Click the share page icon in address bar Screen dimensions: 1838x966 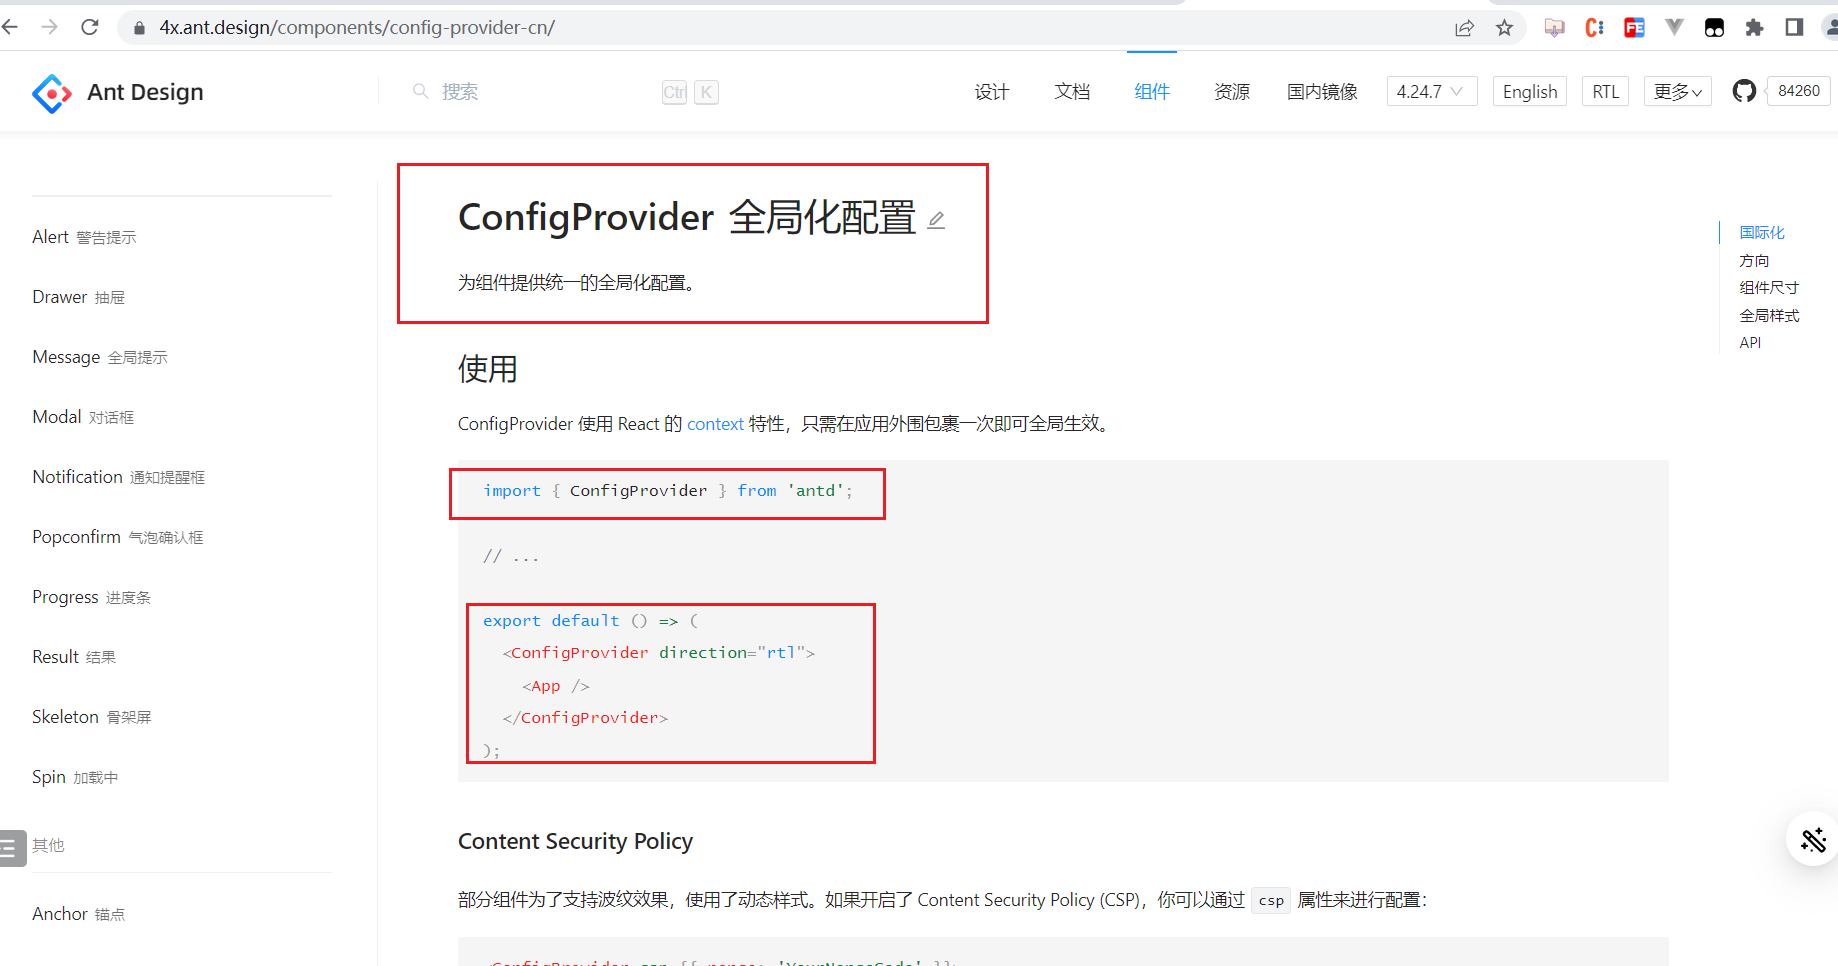[x=1464, y=28]
